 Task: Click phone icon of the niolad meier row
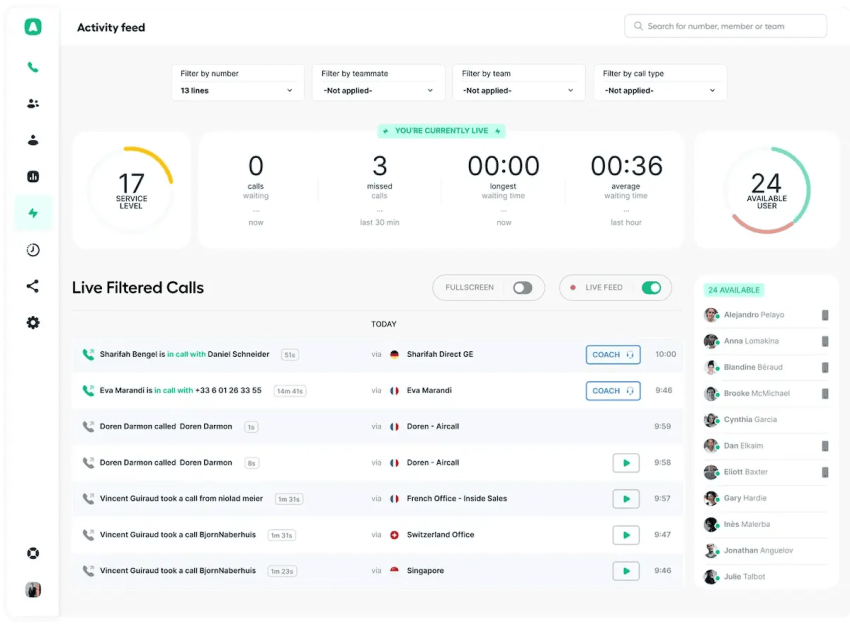[88, 498]
